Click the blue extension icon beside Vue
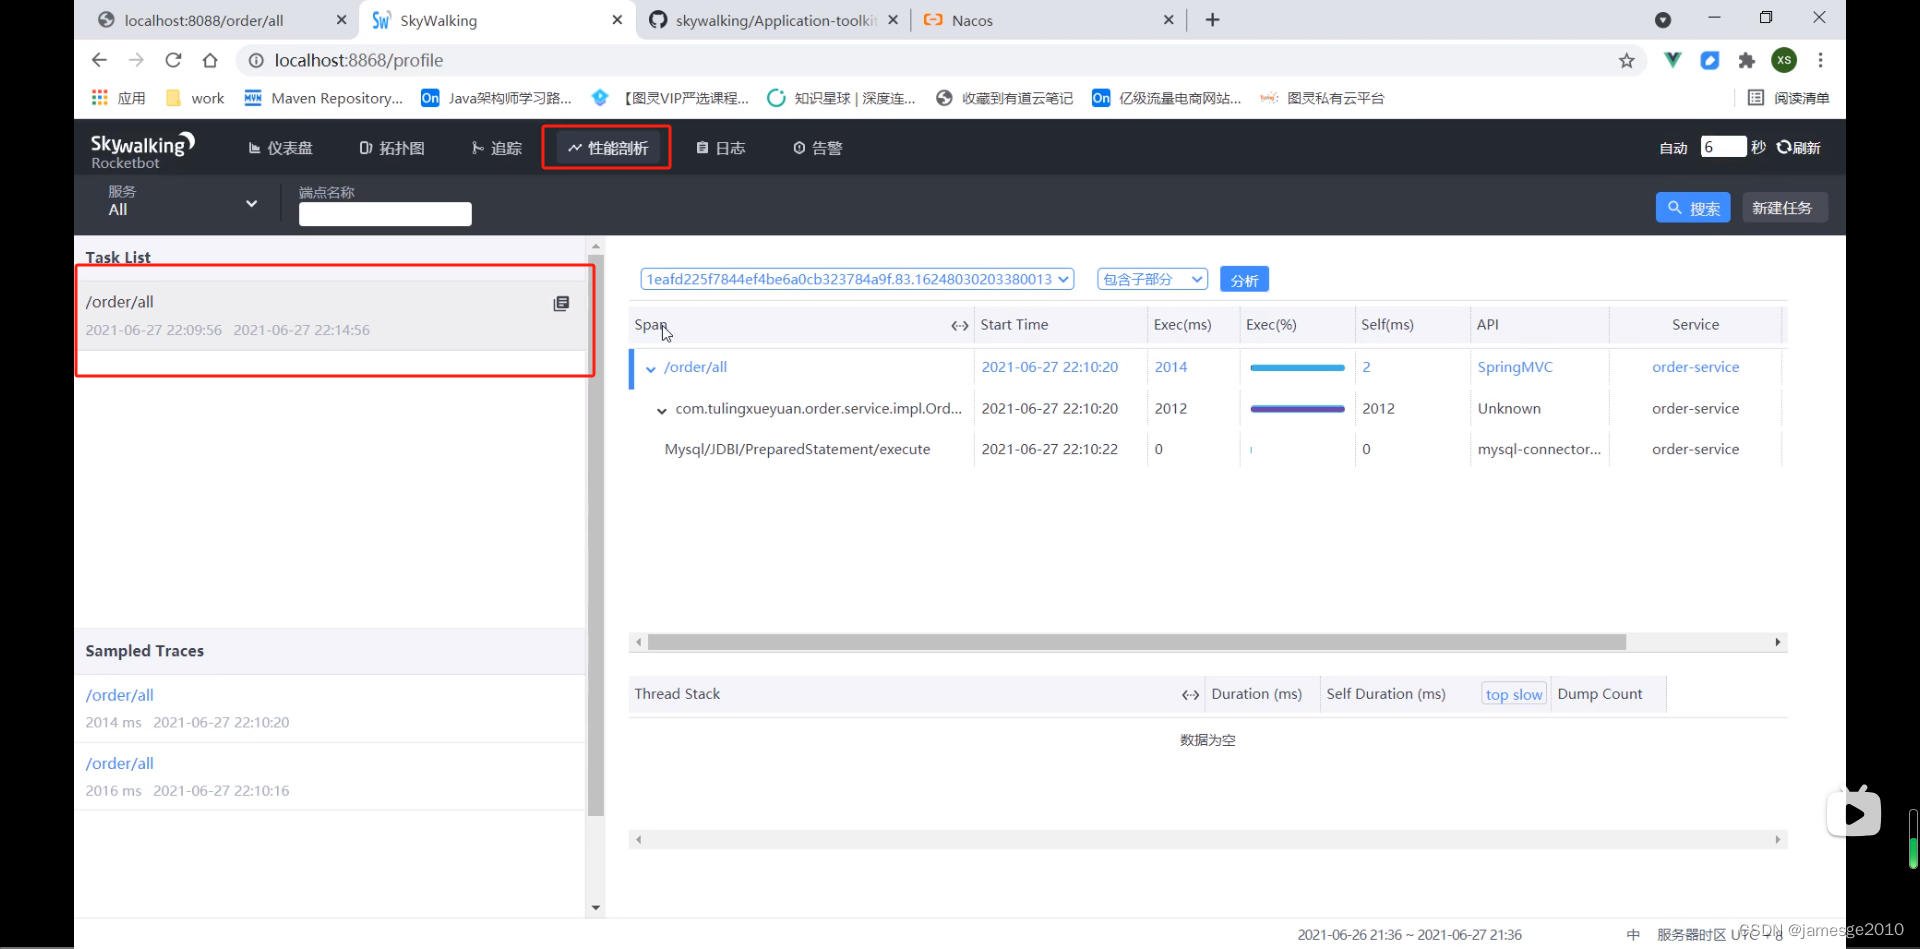1920x949 pixels. tap(1710, 60)
